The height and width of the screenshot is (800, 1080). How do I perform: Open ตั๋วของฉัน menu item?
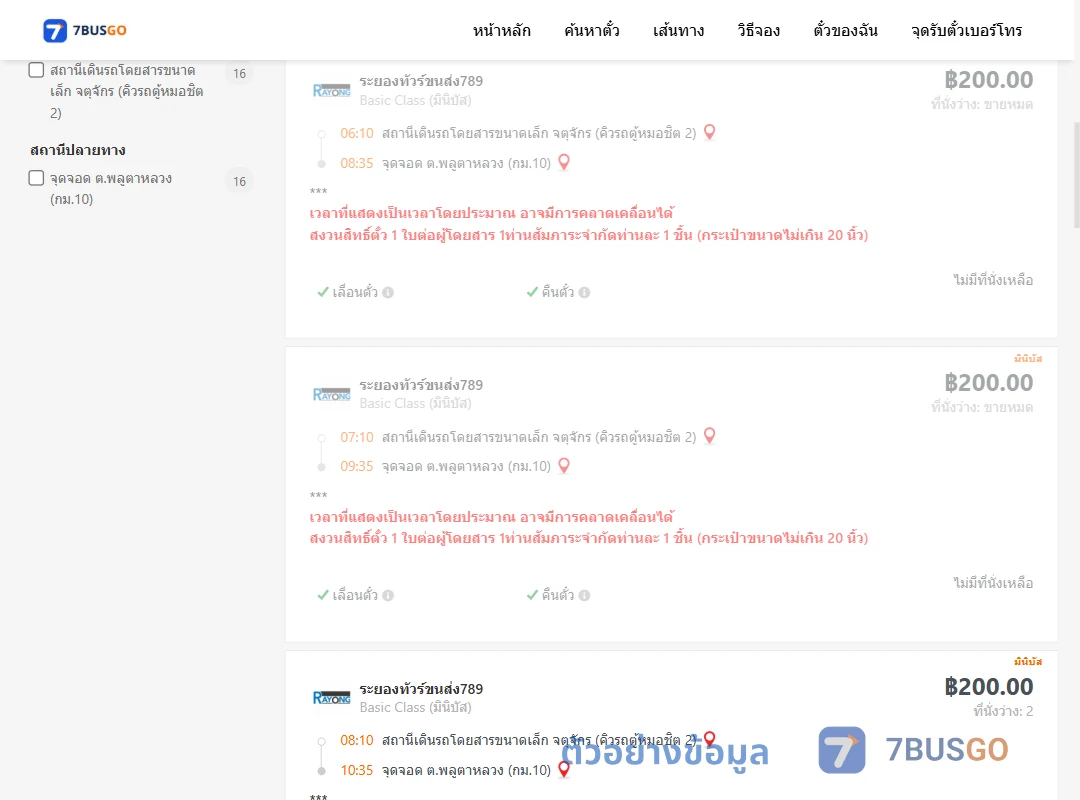coord(845,30)
